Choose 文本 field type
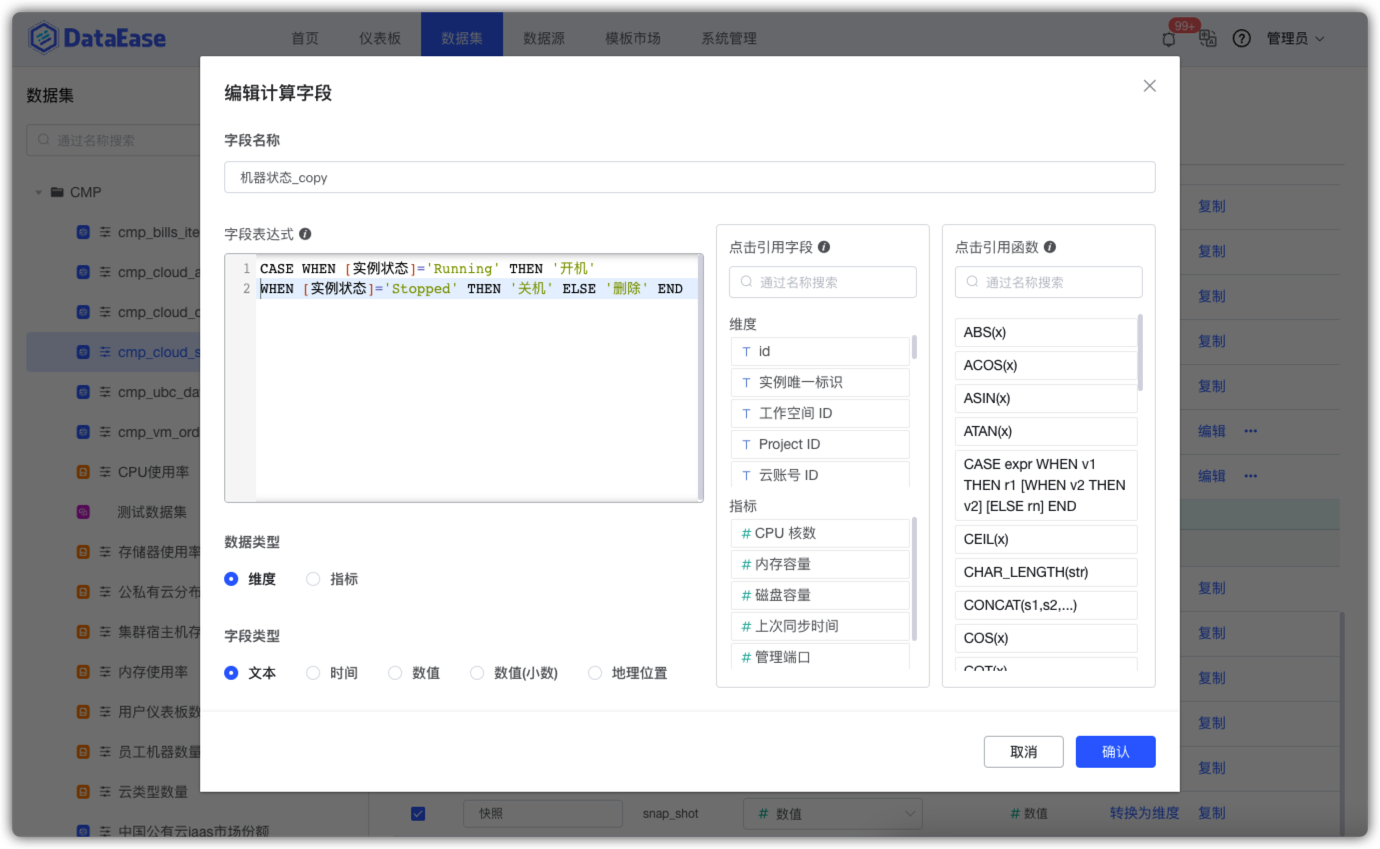Screen dimensions: 1380x849 tap(231, 673)
